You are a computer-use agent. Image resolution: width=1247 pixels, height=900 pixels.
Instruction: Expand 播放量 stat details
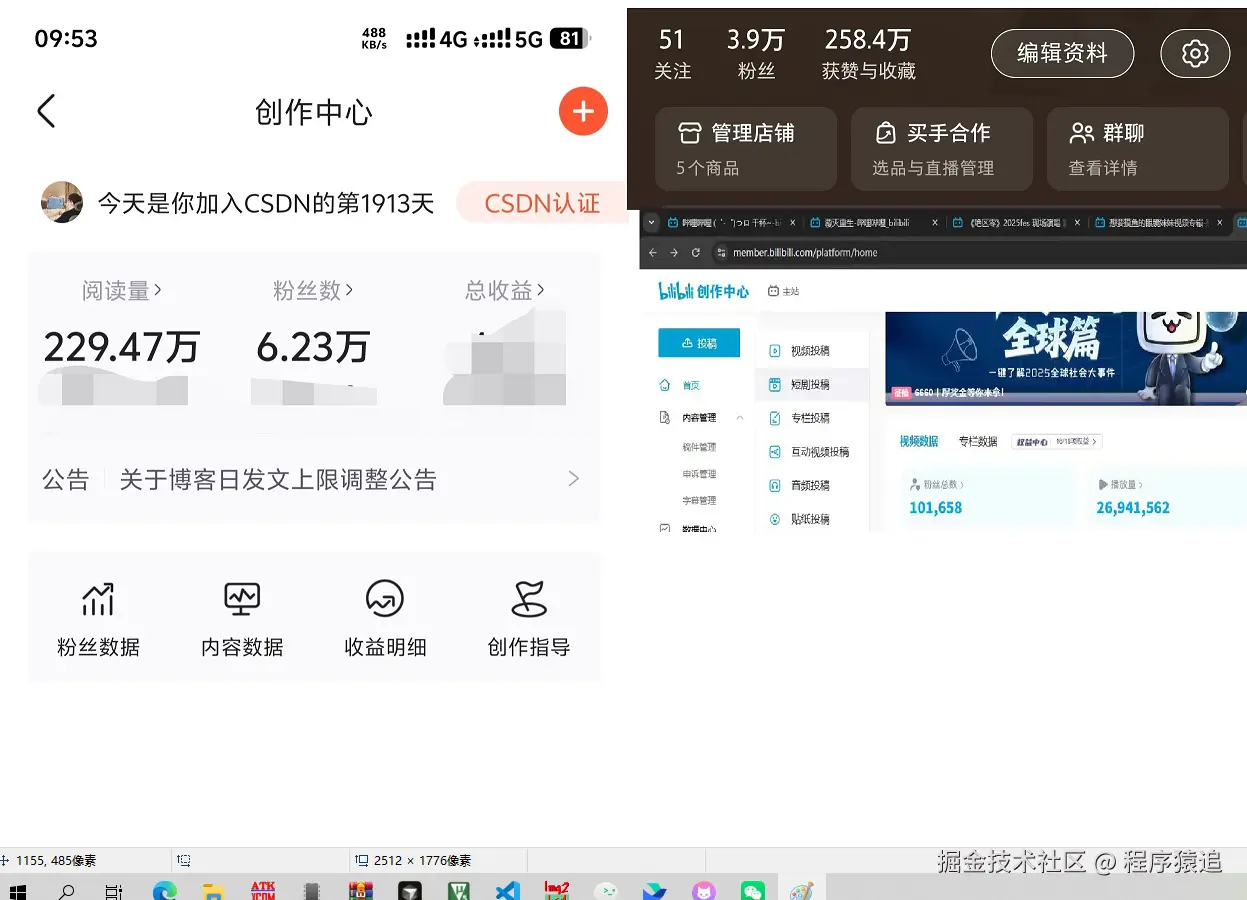[x=1120, y=484]
